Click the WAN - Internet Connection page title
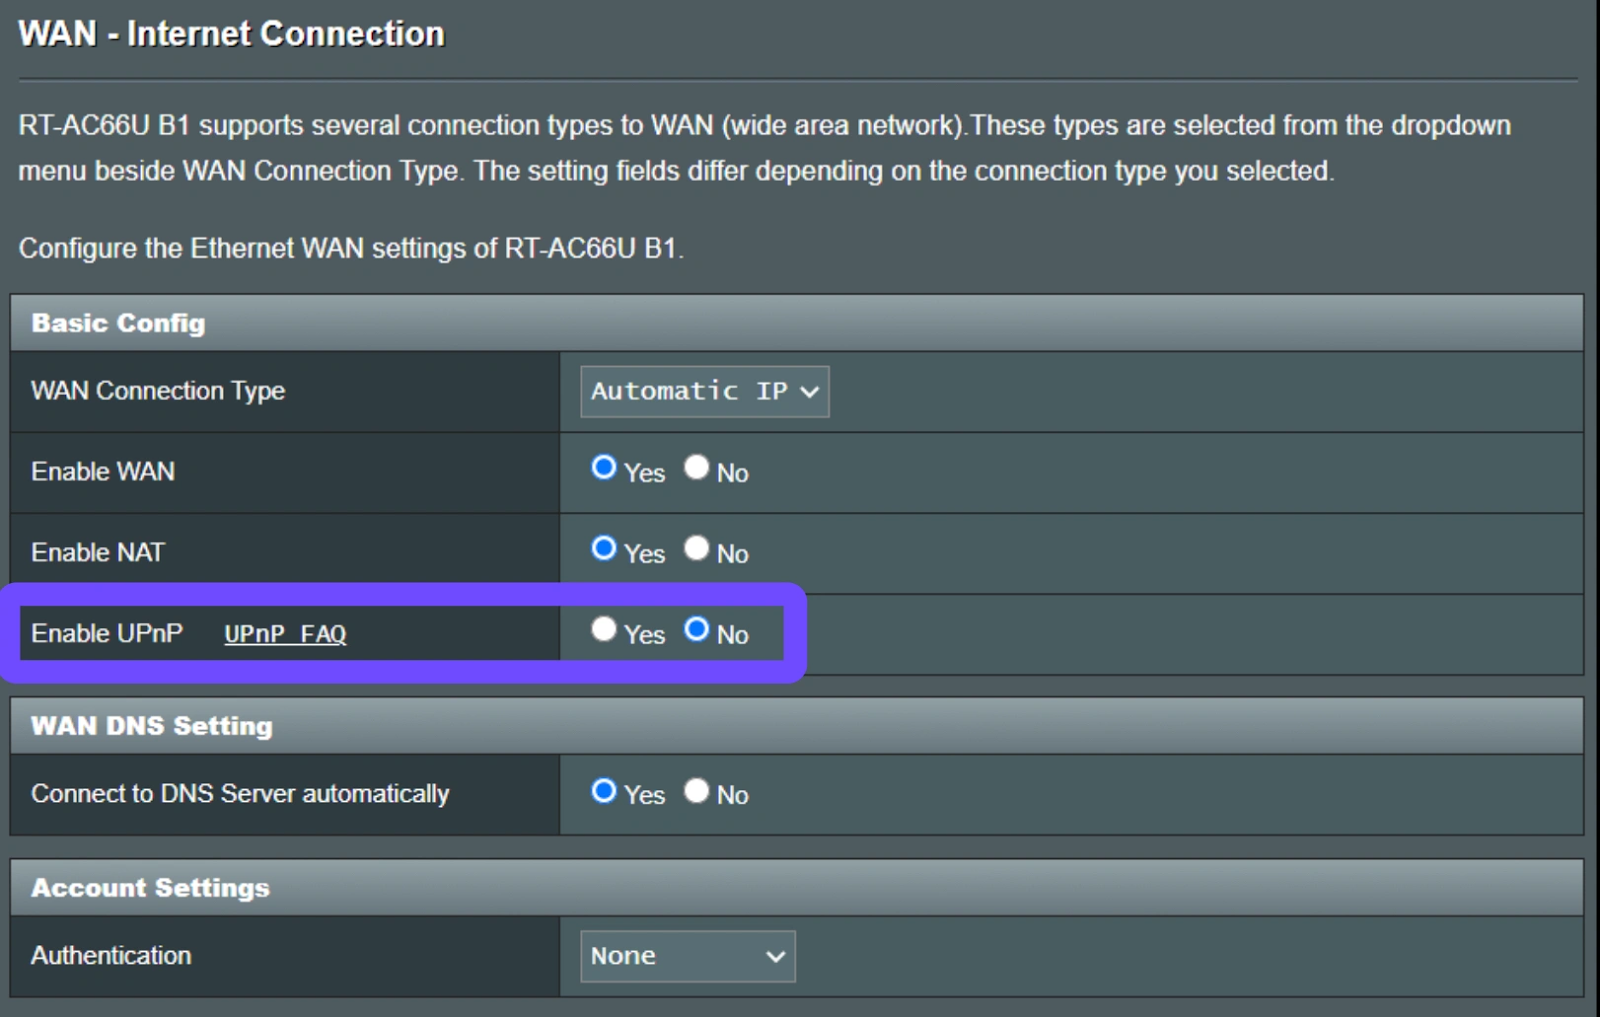 click(x=231, y=34)
